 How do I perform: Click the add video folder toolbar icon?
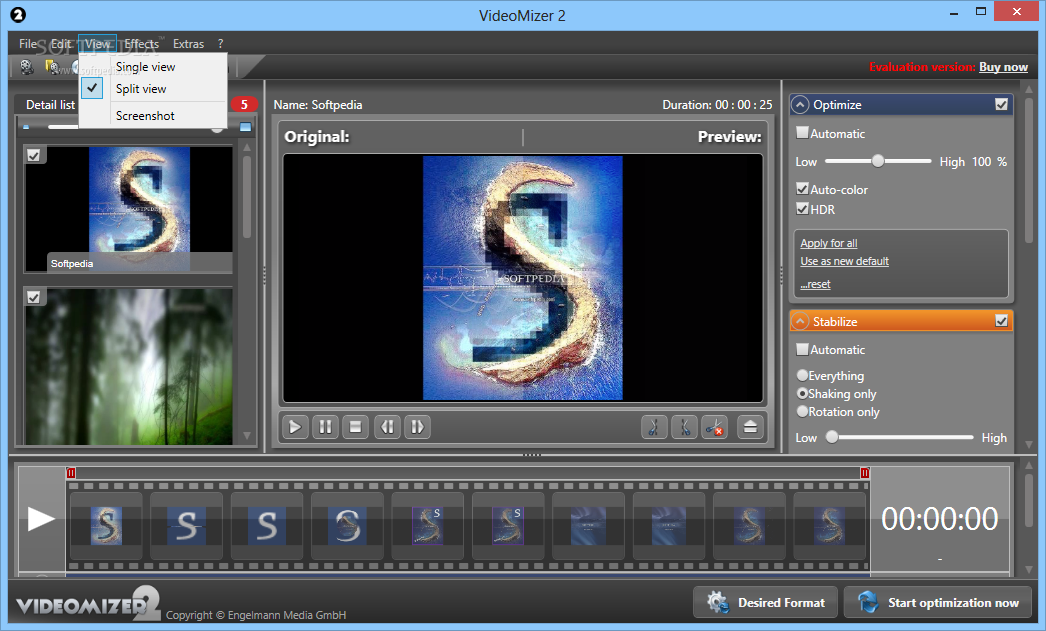[x=52, y=67]
